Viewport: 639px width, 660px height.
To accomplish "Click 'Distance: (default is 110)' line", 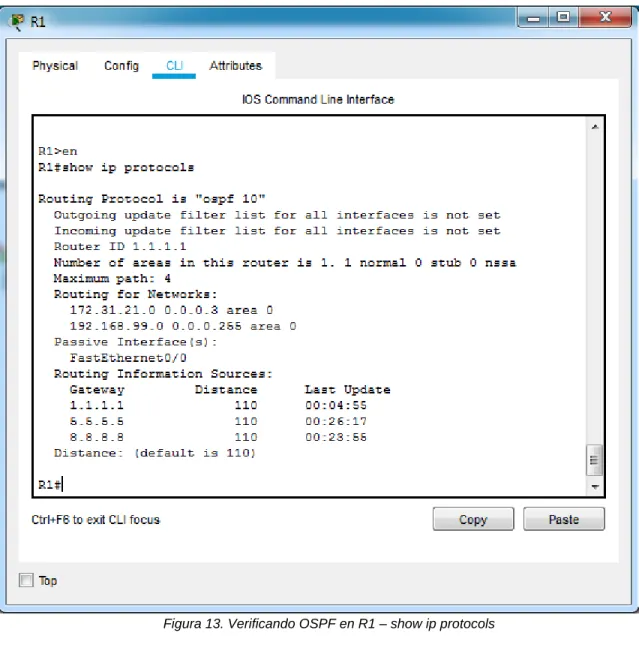I will point(154,453).
